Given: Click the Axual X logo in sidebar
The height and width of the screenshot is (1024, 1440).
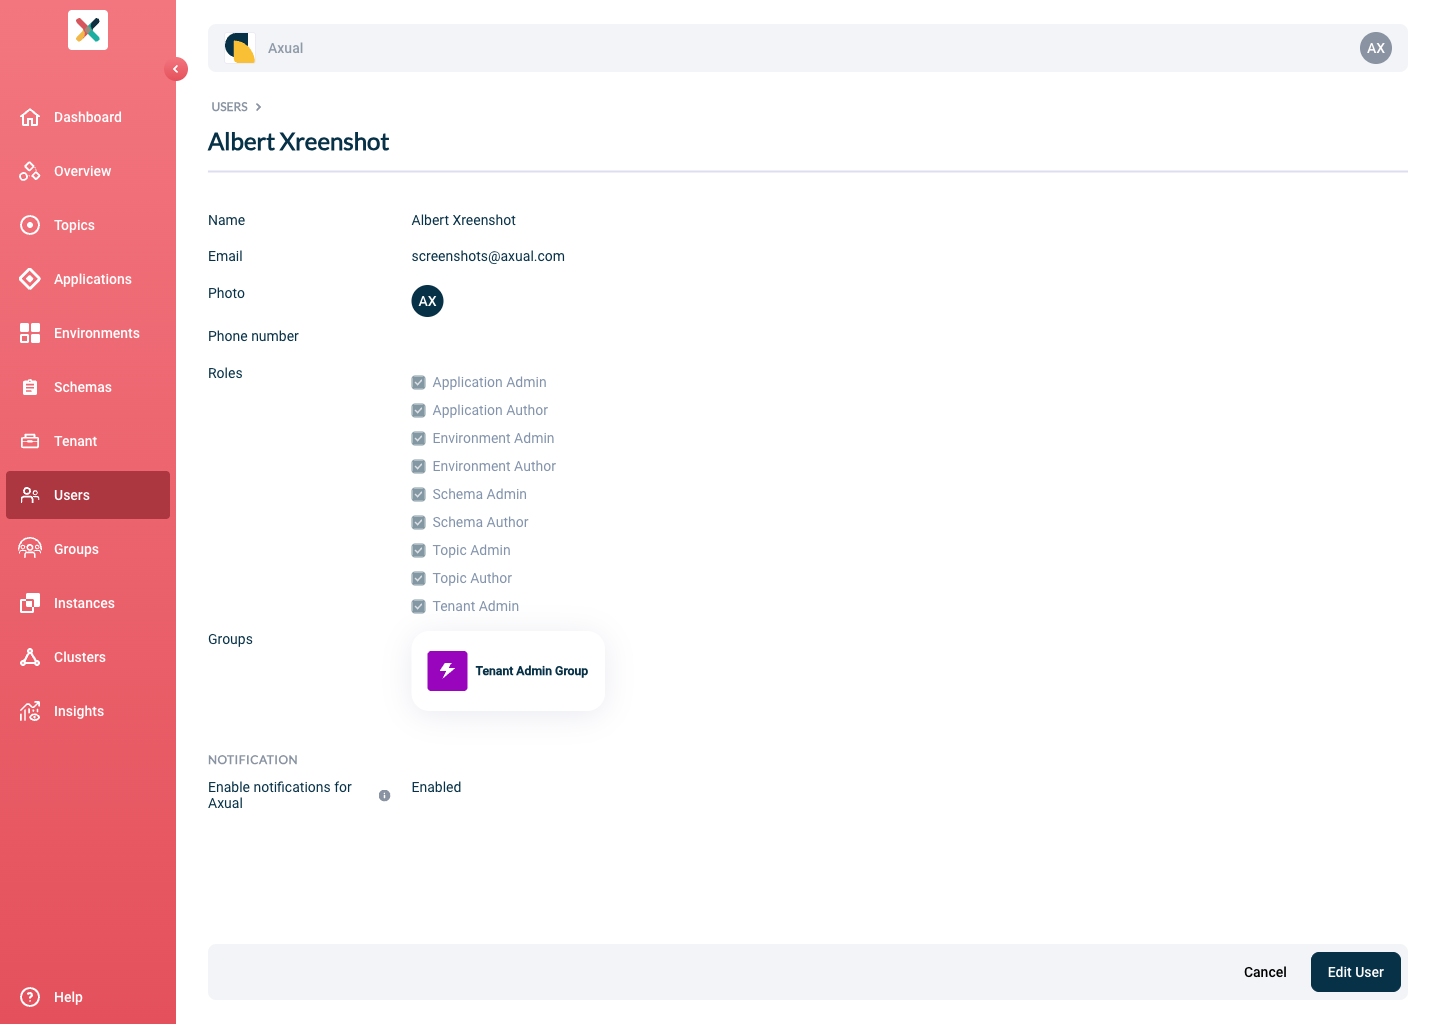Looking at the screenshot, I should pyautogui.click(x=88, y=30).
